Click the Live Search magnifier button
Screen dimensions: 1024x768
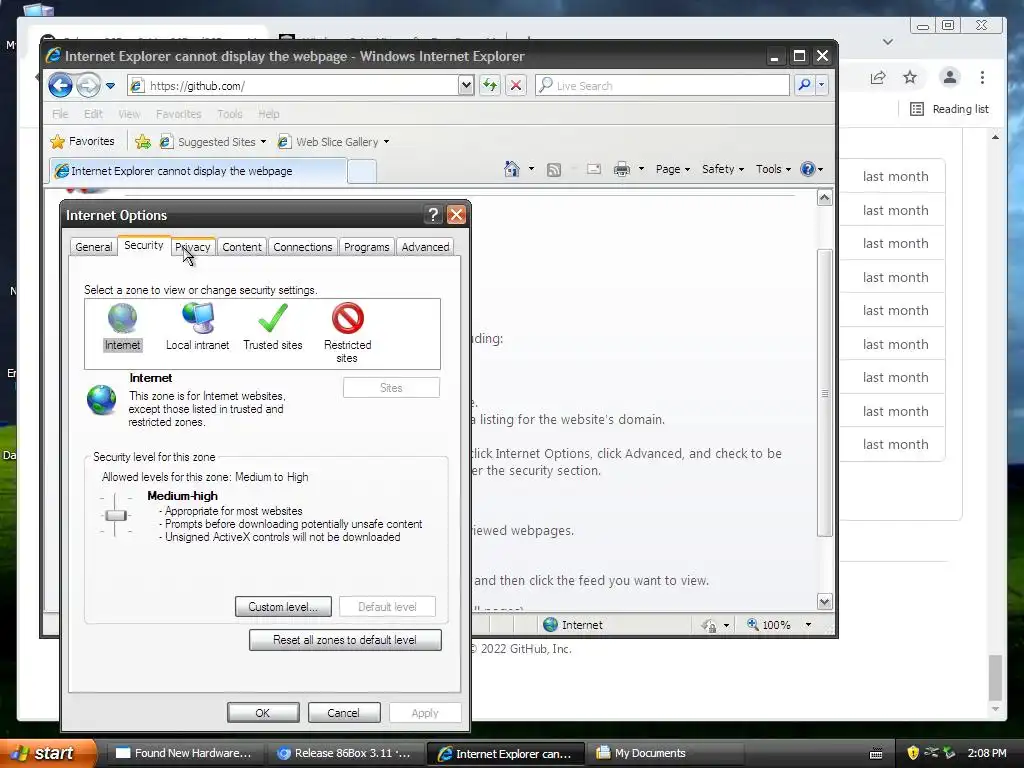[x=805, y=85]
